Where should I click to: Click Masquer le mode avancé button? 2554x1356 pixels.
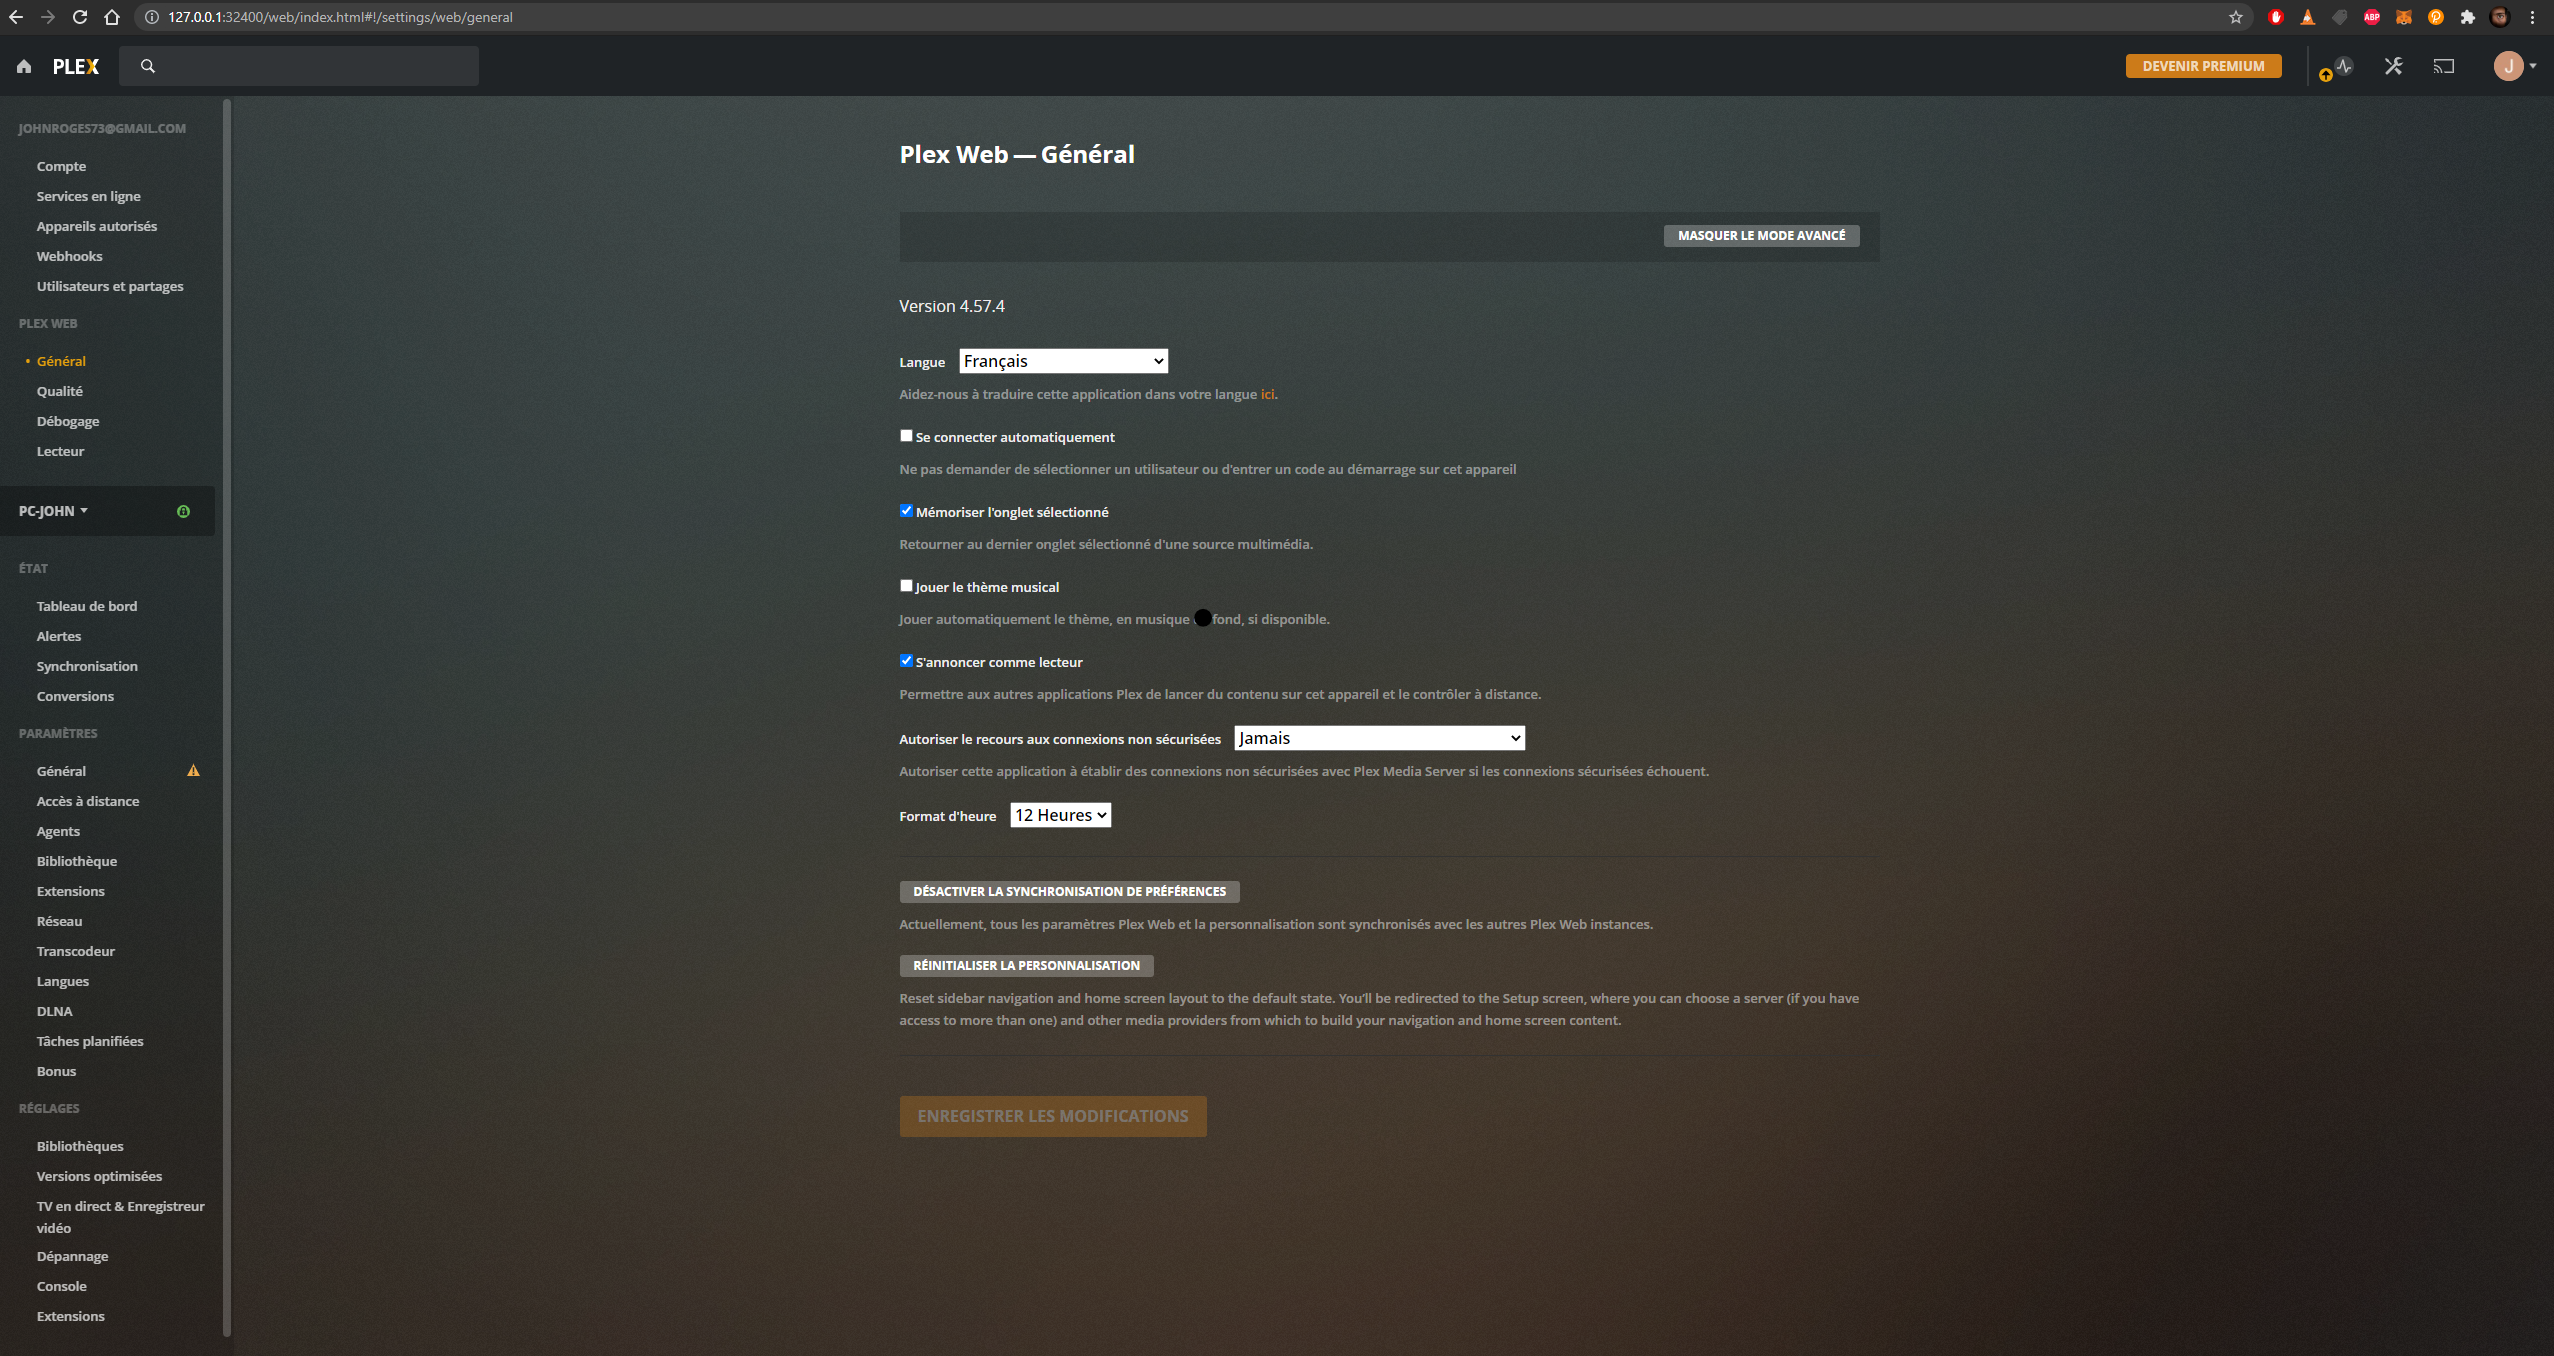pyautogui.click(x=1761, y=236)
